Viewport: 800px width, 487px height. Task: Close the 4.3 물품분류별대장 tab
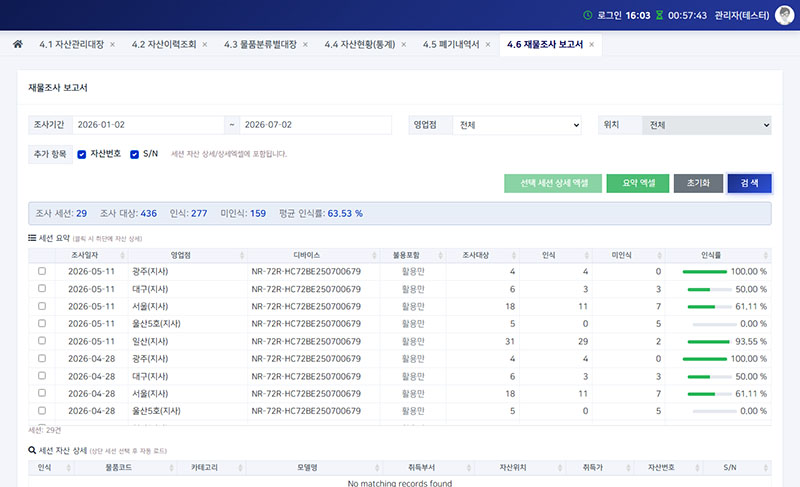click(305, 45)
